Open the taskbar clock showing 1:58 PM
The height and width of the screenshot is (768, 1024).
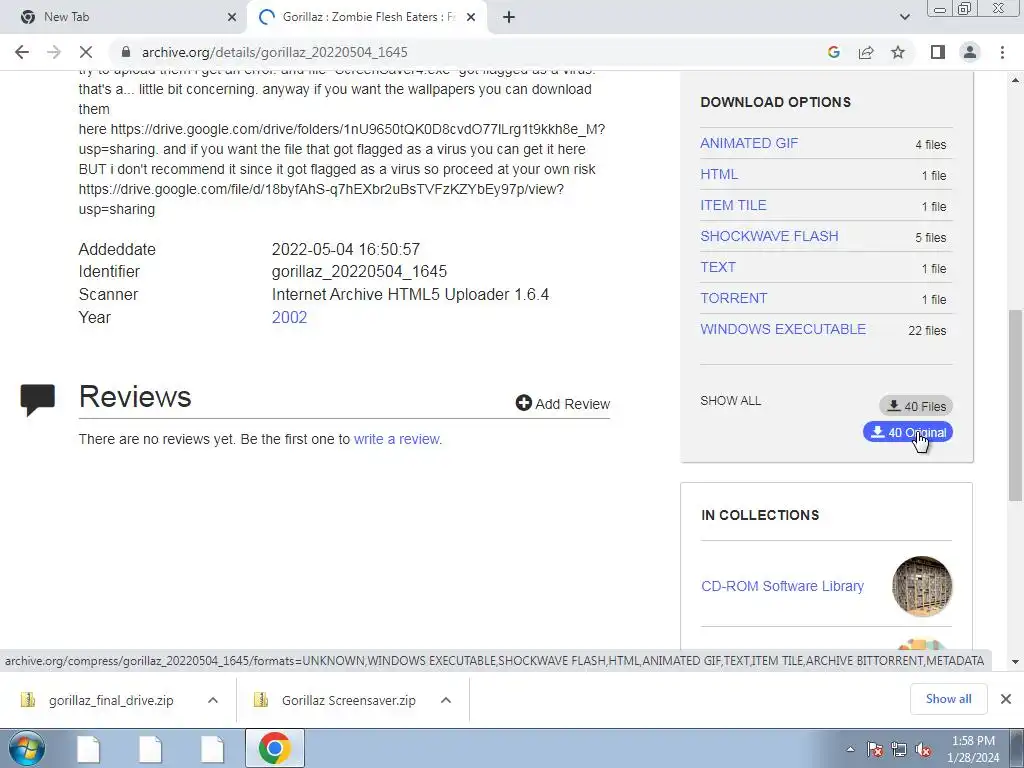pos(973,749)
